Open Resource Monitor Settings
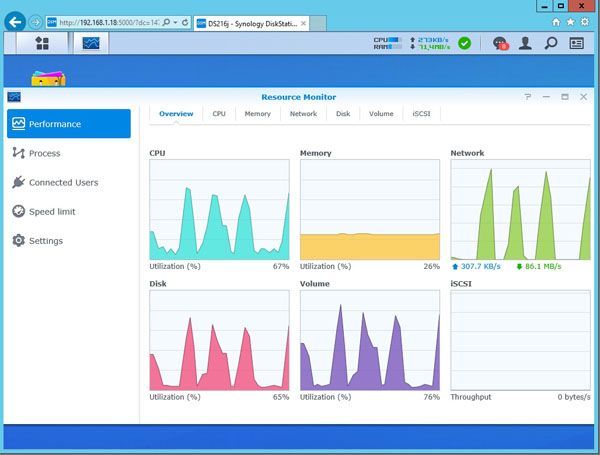Image resolution: width=600 pixels, height=455 pixels. [x=45, y=240]
